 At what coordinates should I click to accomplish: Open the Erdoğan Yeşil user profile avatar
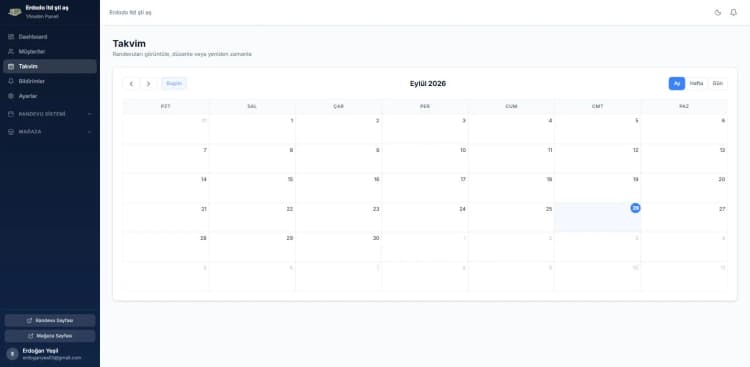coord(12,354)
